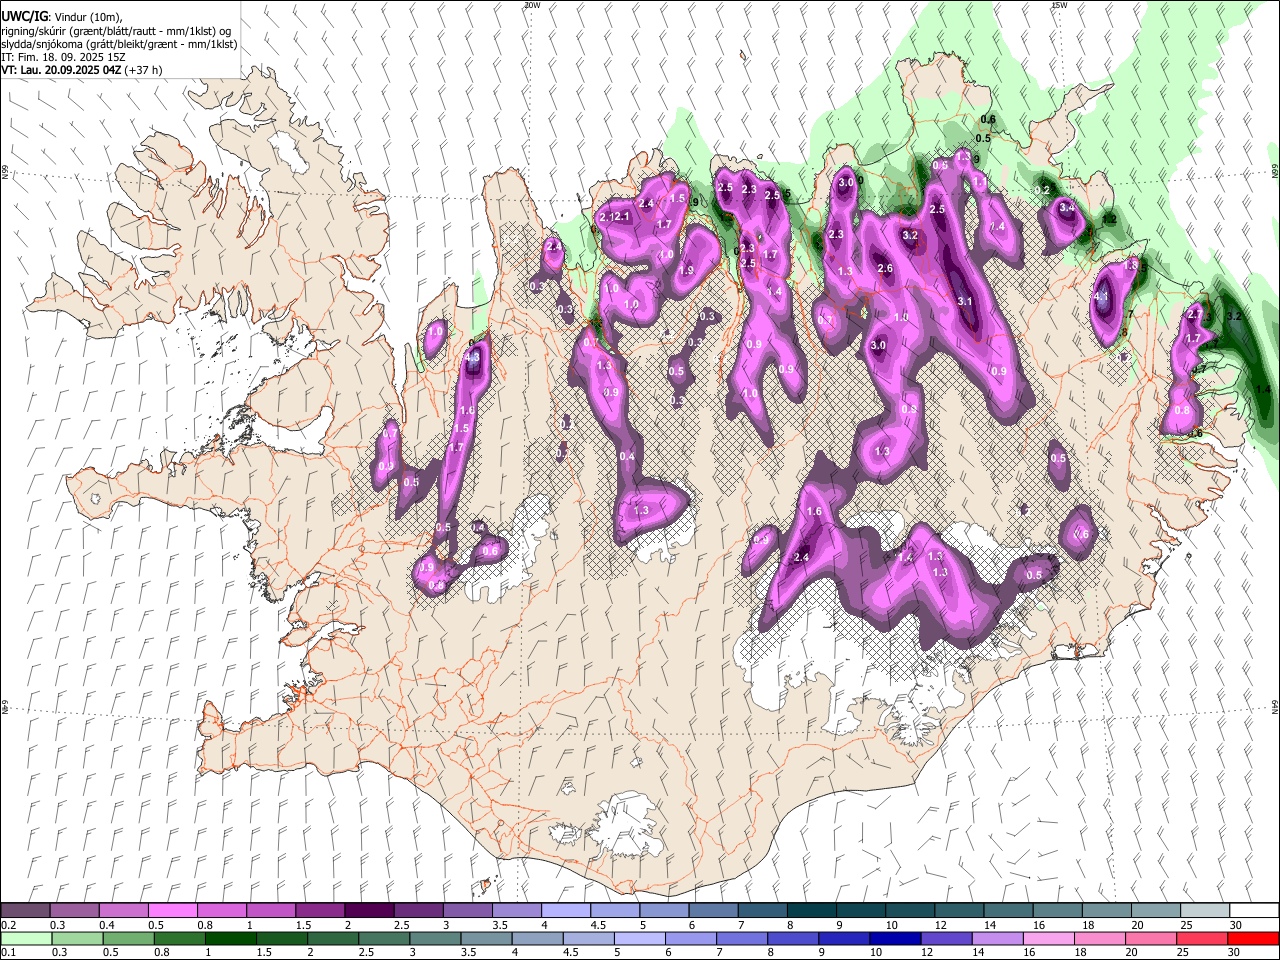Click the light gray swatch between 25 and 30, upper row

1204,910
